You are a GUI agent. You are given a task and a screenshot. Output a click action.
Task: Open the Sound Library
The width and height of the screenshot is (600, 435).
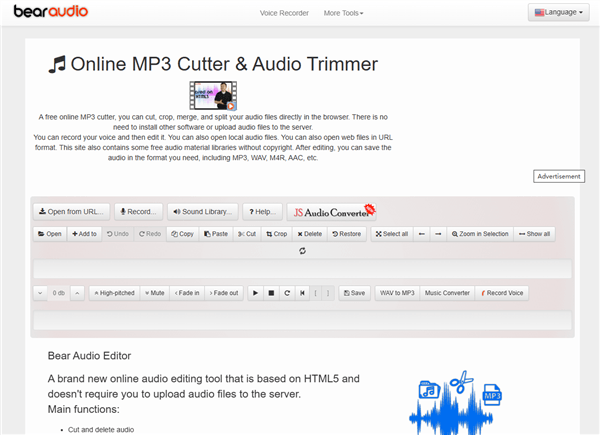click(203, 212)
